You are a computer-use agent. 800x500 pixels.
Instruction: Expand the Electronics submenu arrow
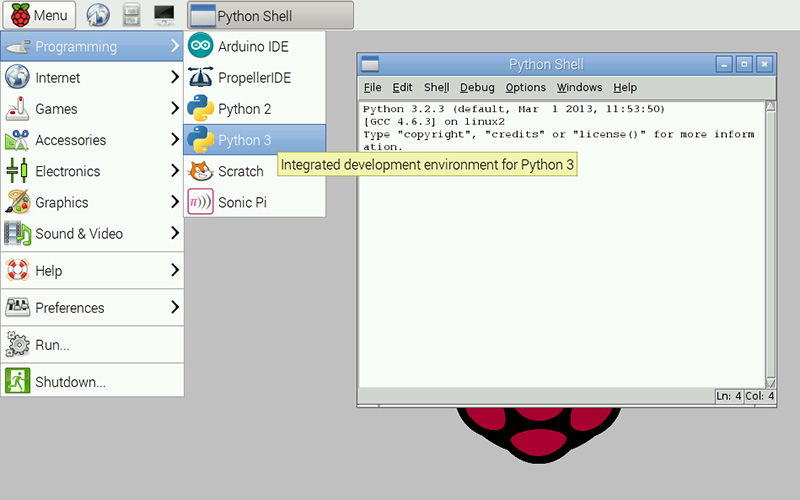point(175,170)
